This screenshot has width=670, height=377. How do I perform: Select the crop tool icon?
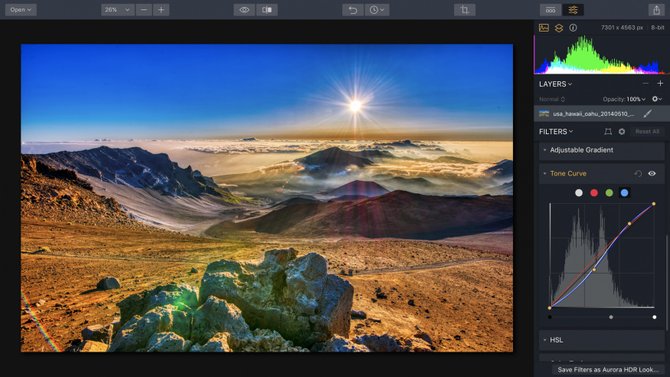click(465, 10)
